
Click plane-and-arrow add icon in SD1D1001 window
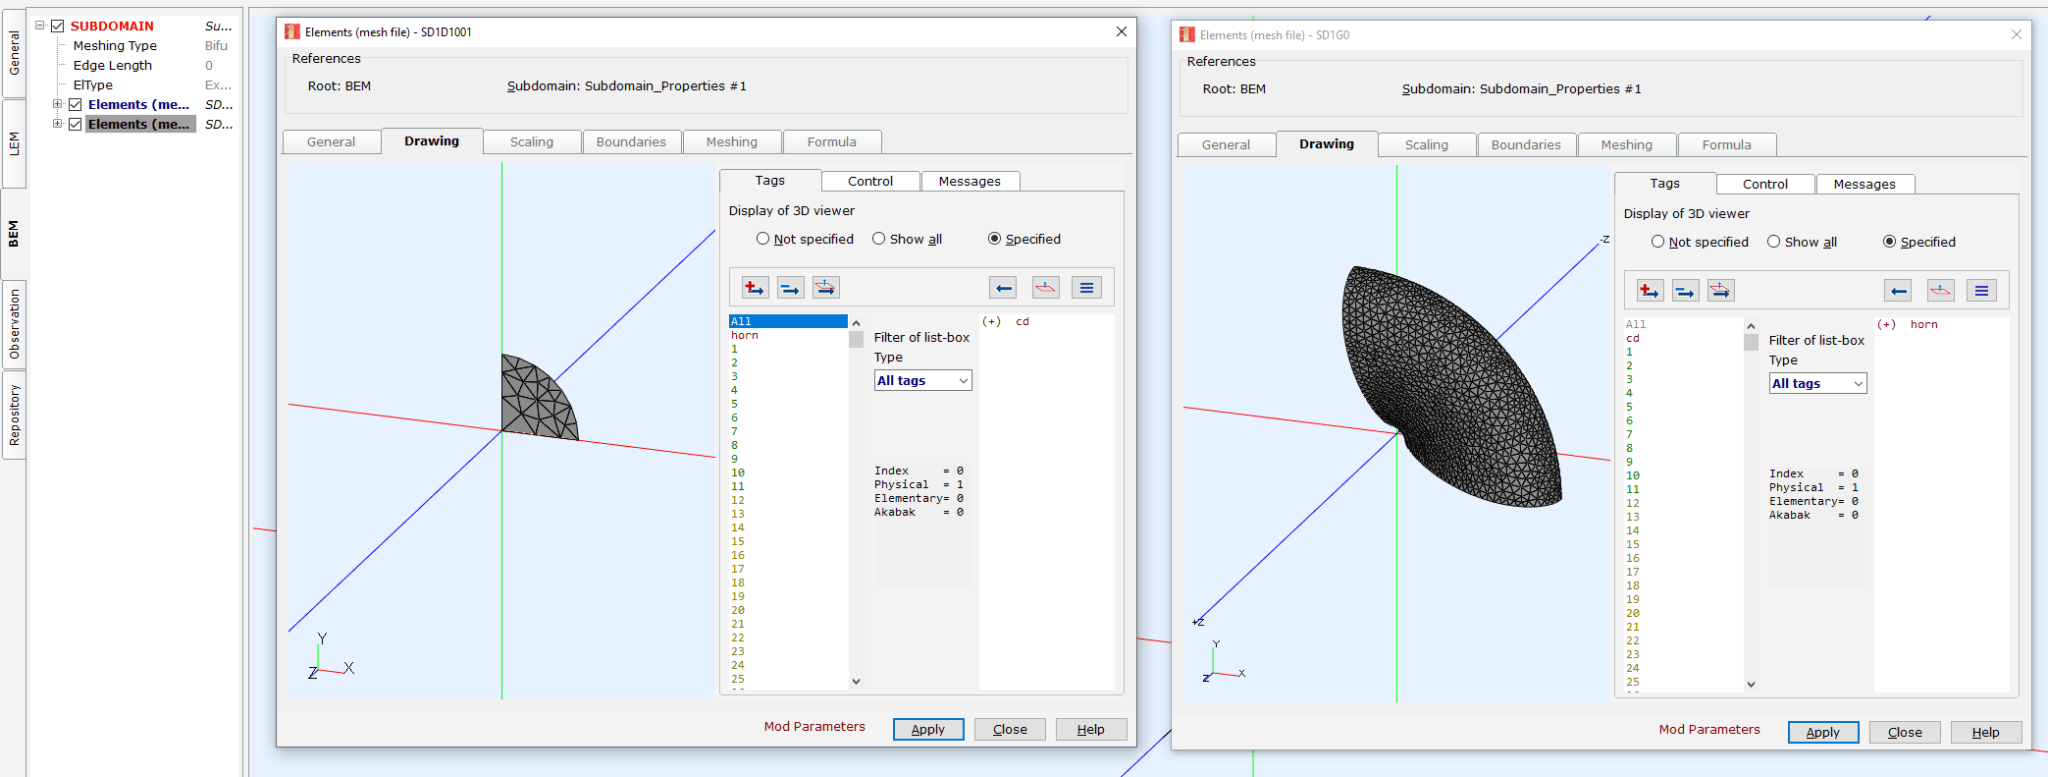pos(825,288)
